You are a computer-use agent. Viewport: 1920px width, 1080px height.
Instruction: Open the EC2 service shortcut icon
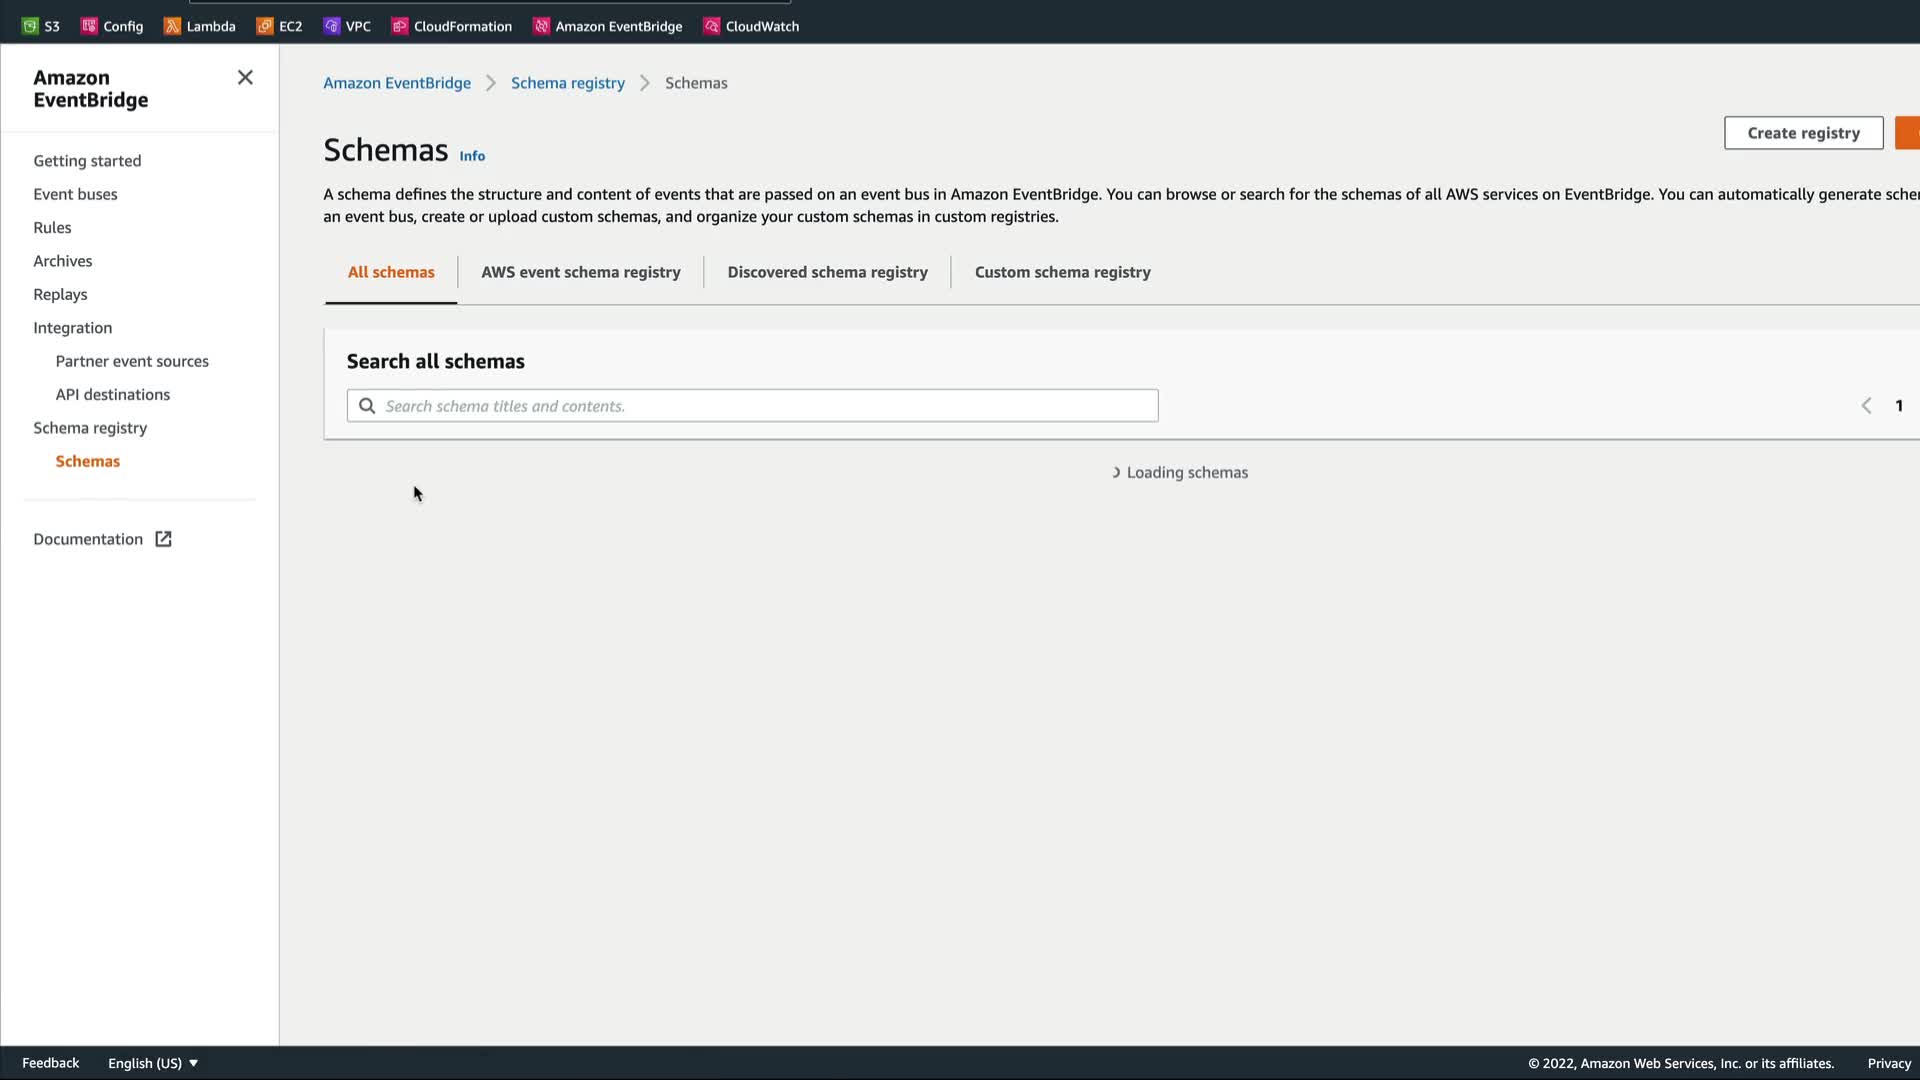coord(265,26)
